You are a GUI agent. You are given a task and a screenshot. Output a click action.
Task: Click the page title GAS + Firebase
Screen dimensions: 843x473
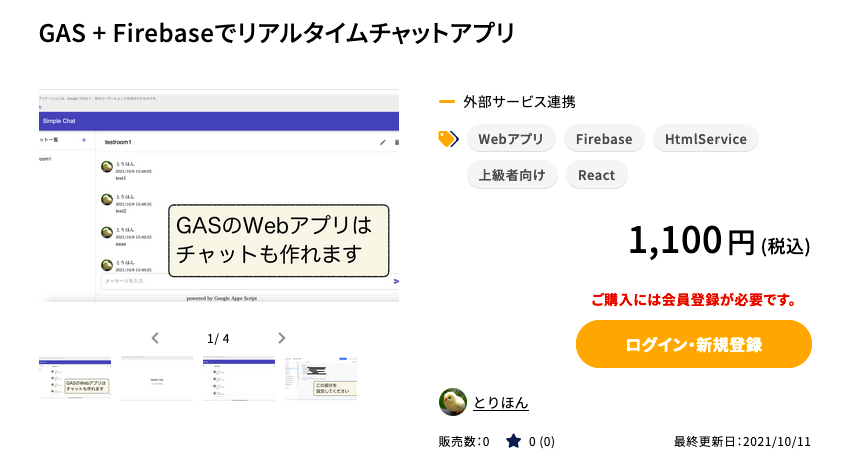(276, 32)
